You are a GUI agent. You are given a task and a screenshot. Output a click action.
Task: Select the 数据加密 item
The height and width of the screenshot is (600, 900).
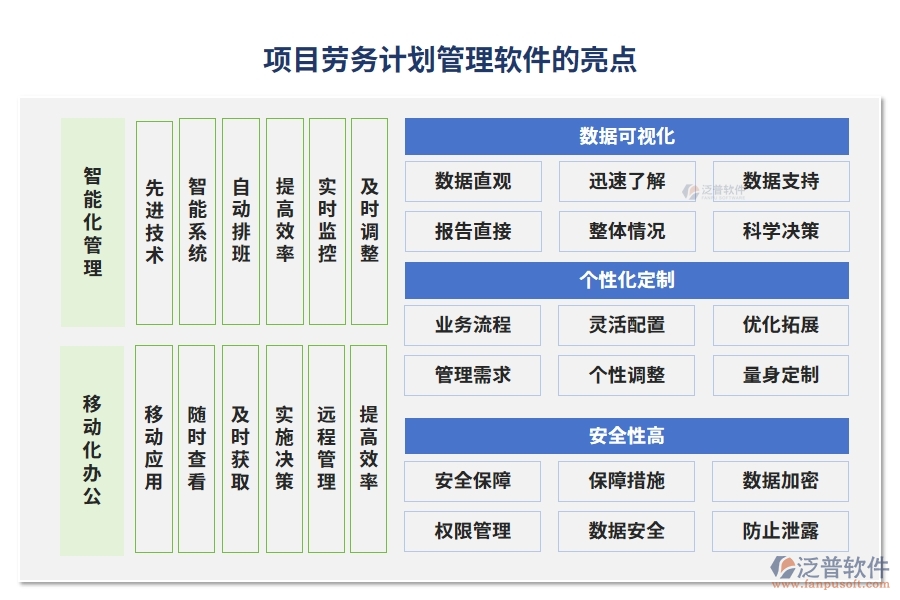tap(780, 481)
